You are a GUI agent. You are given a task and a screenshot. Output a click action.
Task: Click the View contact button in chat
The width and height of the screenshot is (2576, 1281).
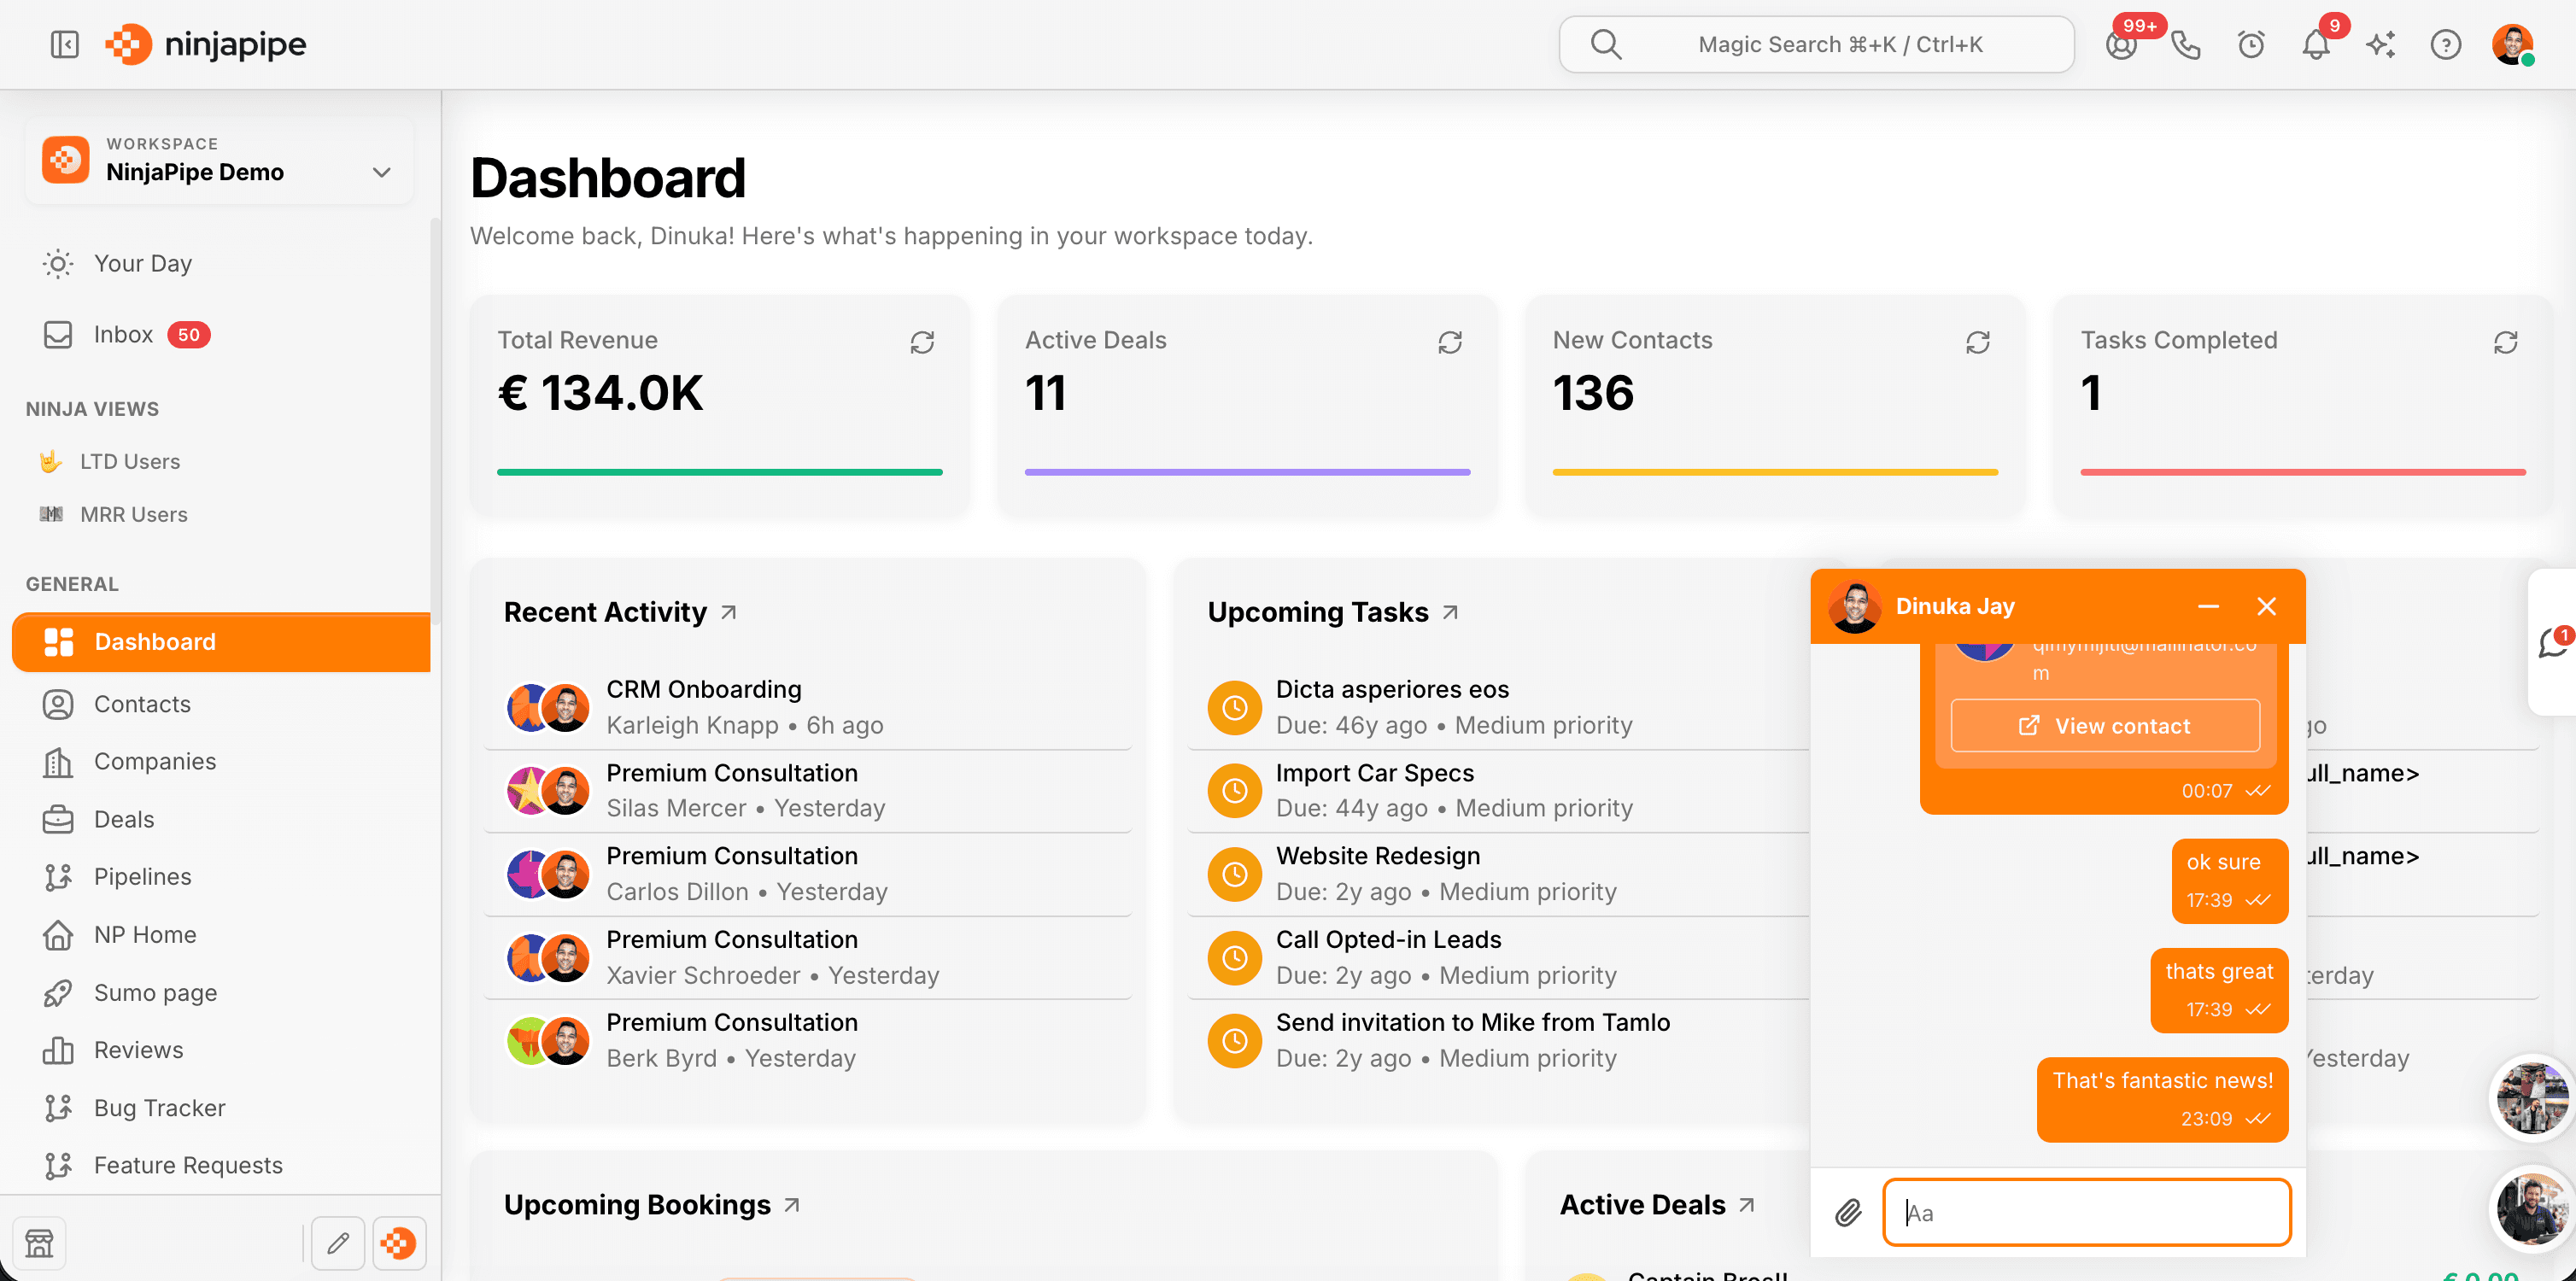point(2104,725)
